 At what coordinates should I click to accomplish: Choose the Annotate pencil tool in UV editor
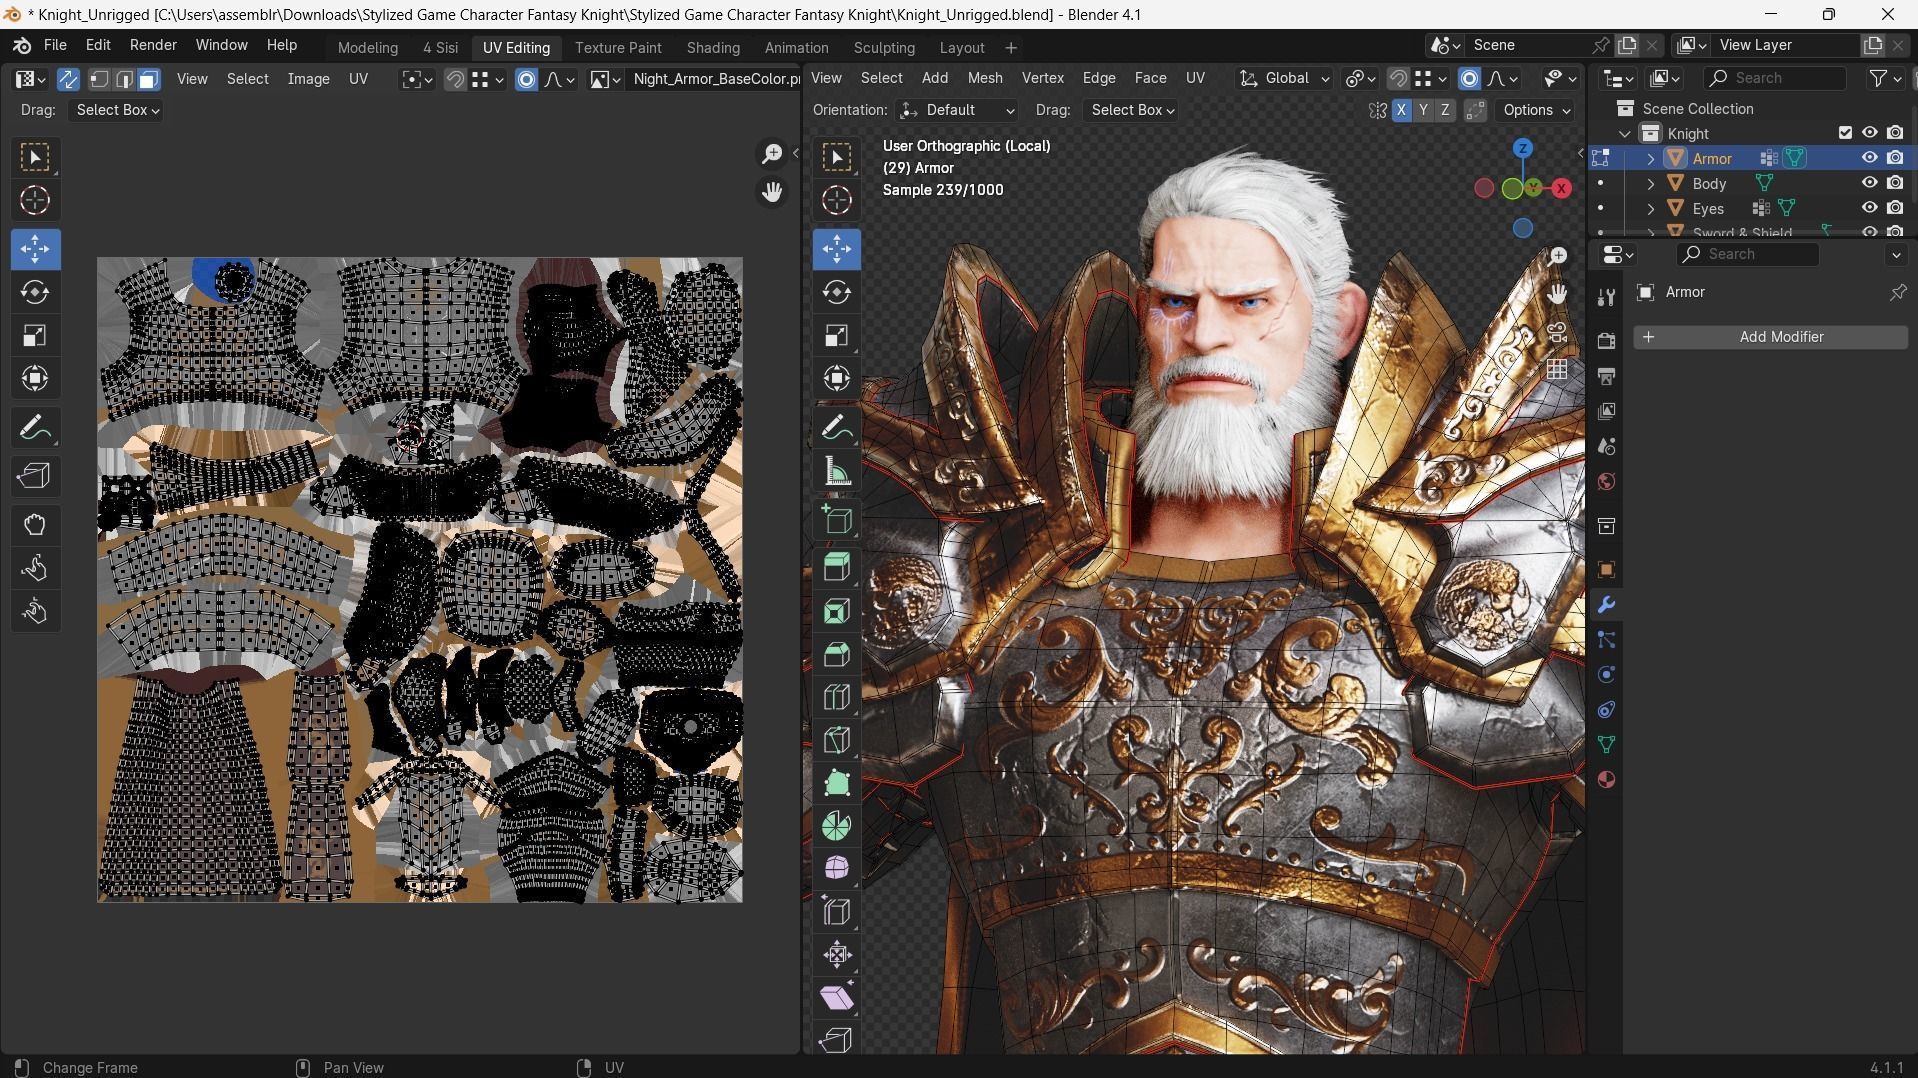point(35,429)
